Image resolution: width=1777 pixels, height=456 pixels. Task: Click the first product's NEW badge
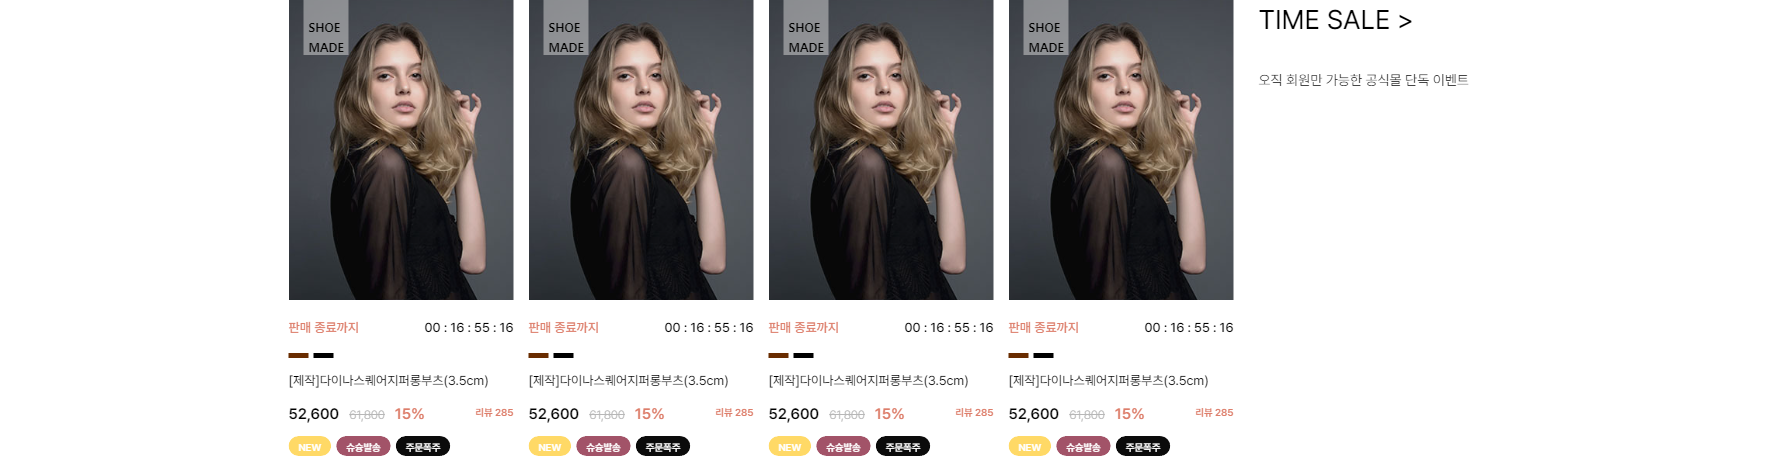[310, 446]
